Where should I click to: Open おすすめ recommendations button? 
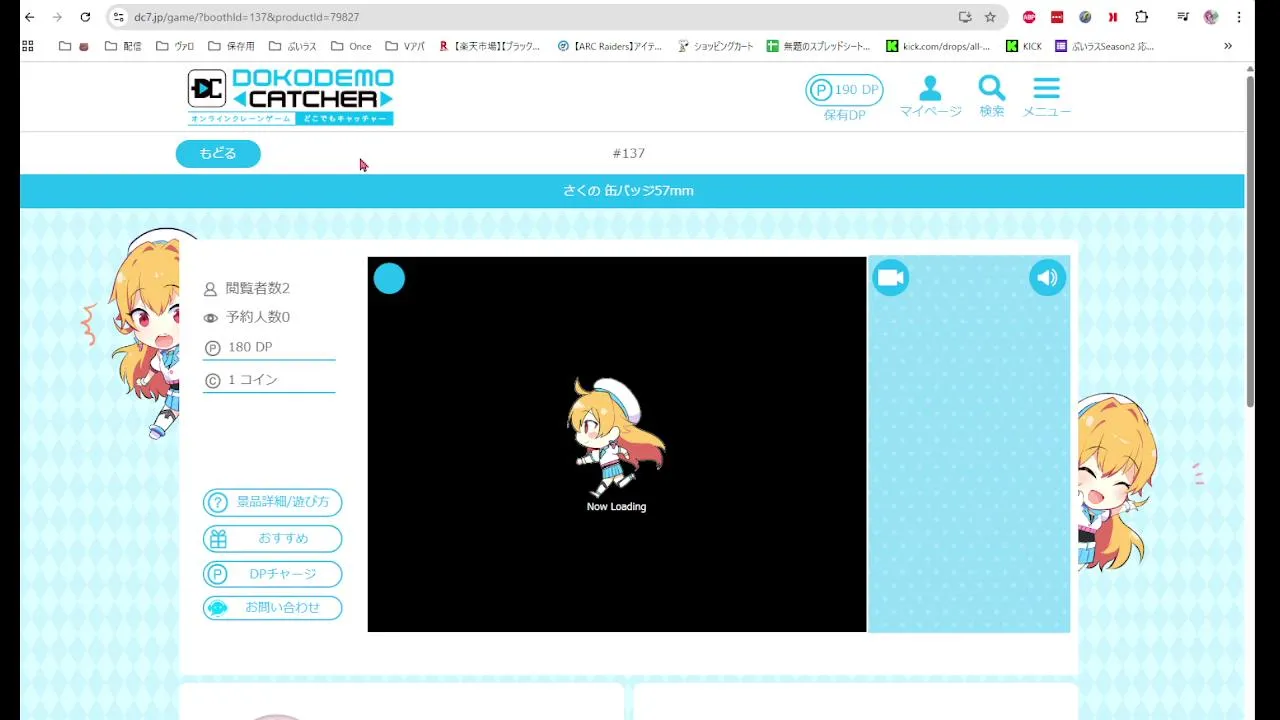(x=272, y=538)
